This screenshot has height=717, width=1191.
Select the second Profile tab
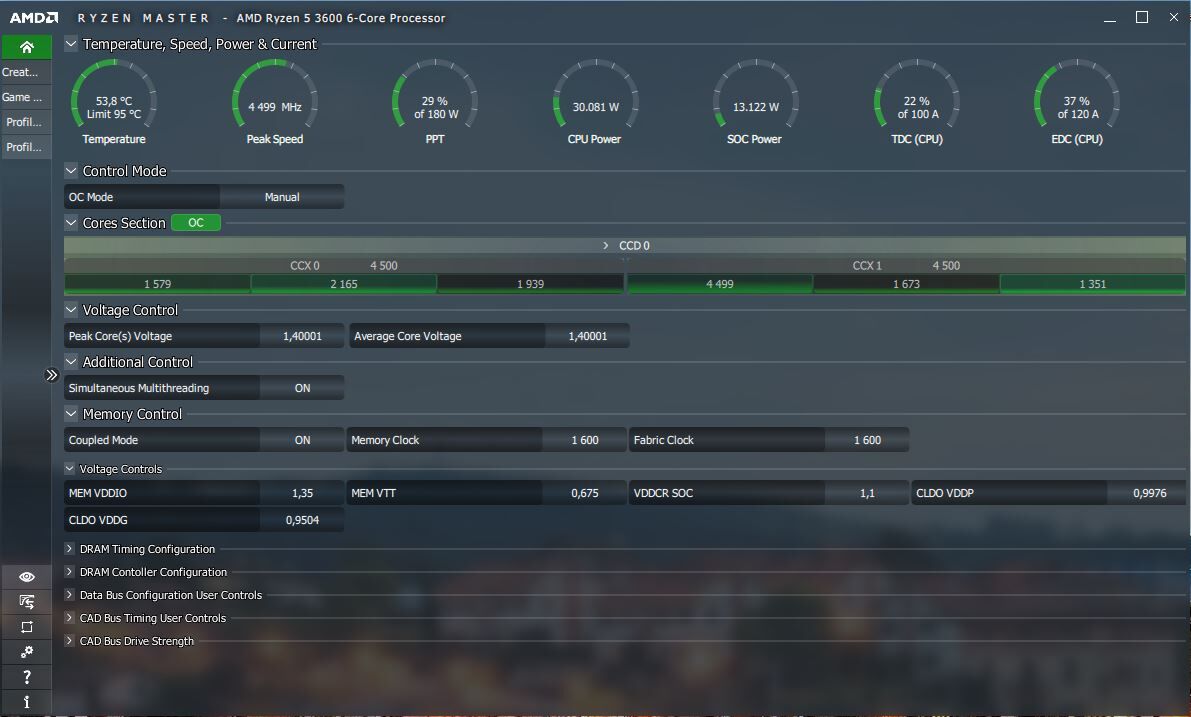click(25, 147)
